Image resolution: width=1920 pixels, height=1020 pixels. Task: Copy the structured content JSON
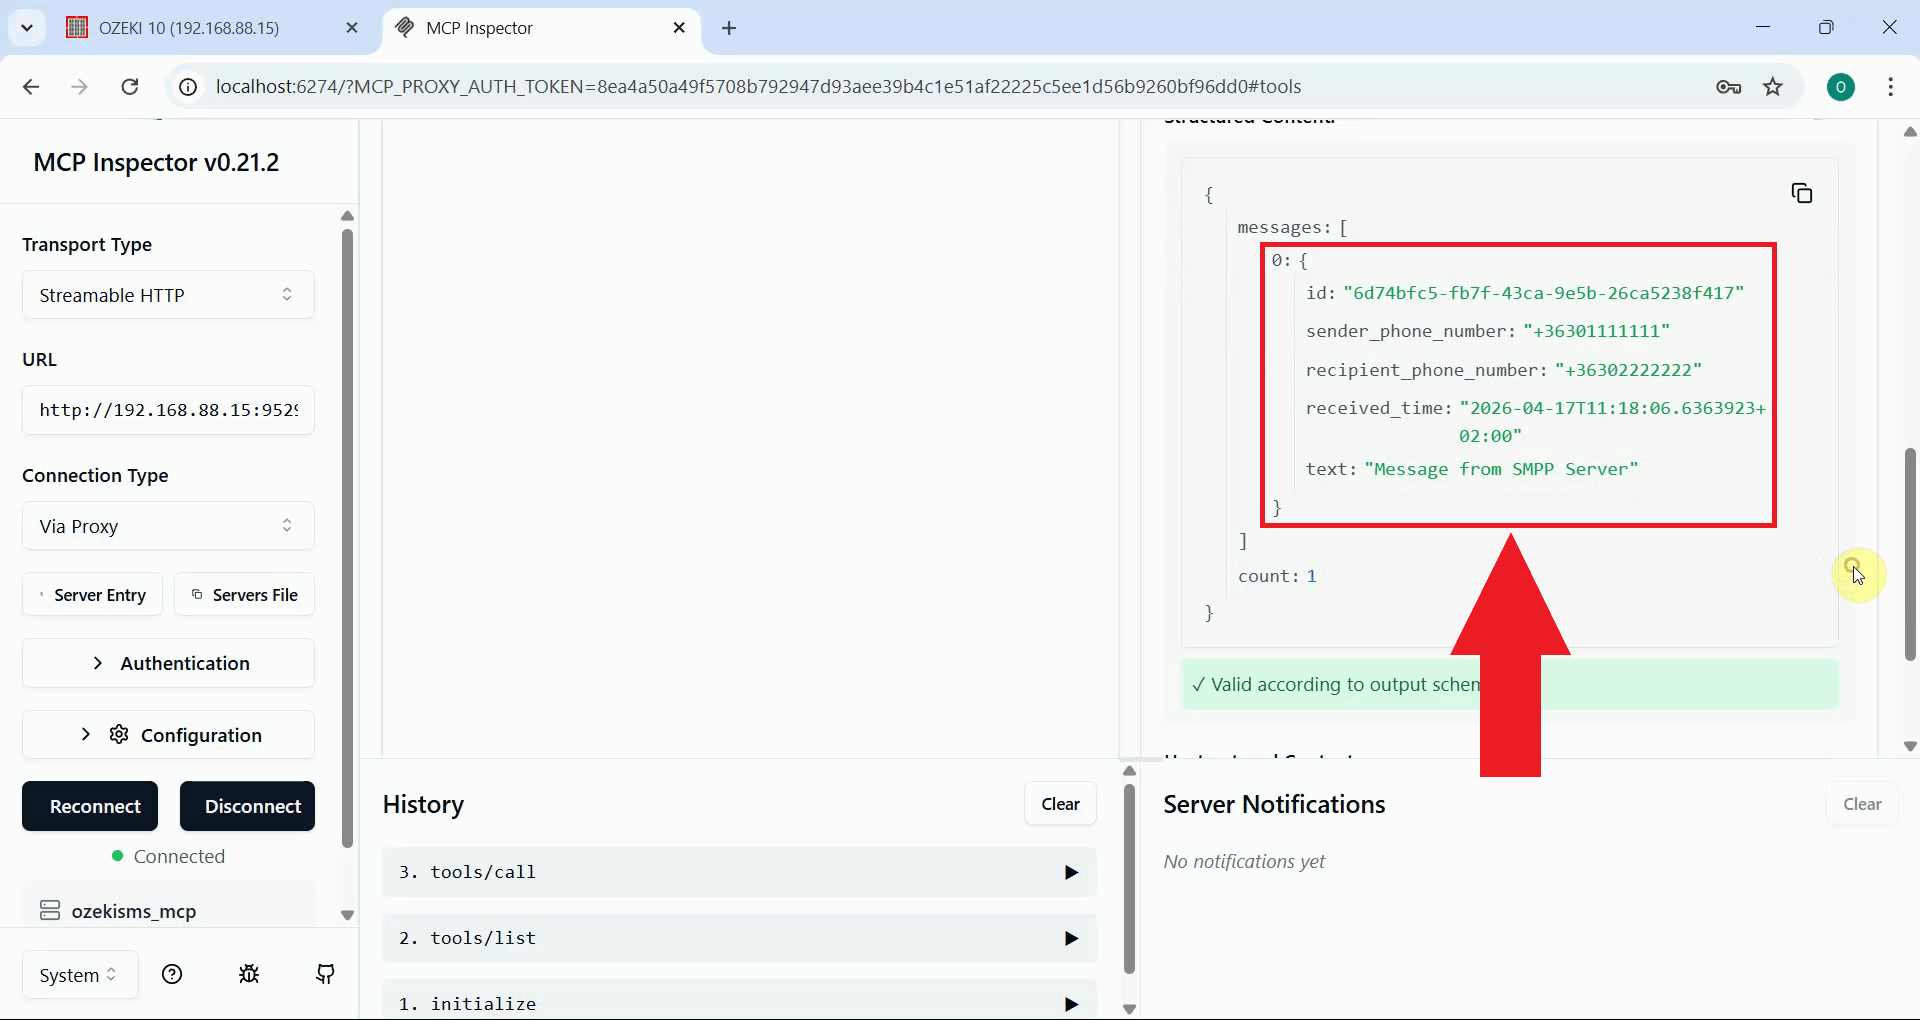1803,192
